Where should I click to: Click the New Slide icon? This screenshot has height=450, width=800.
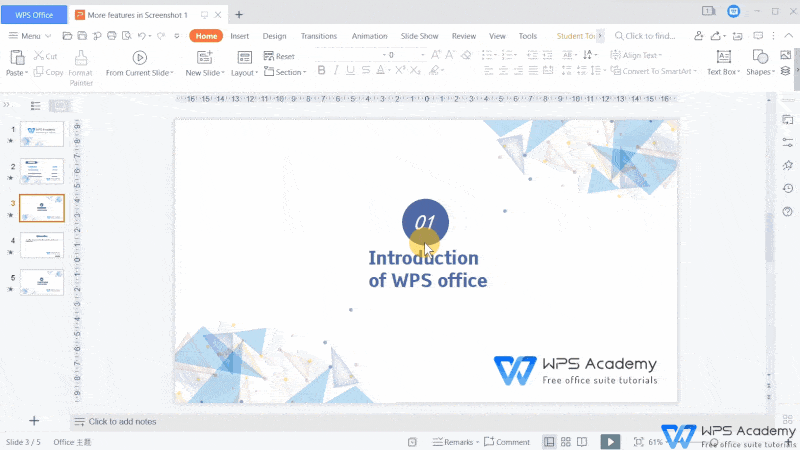click(x=205, y=57)
